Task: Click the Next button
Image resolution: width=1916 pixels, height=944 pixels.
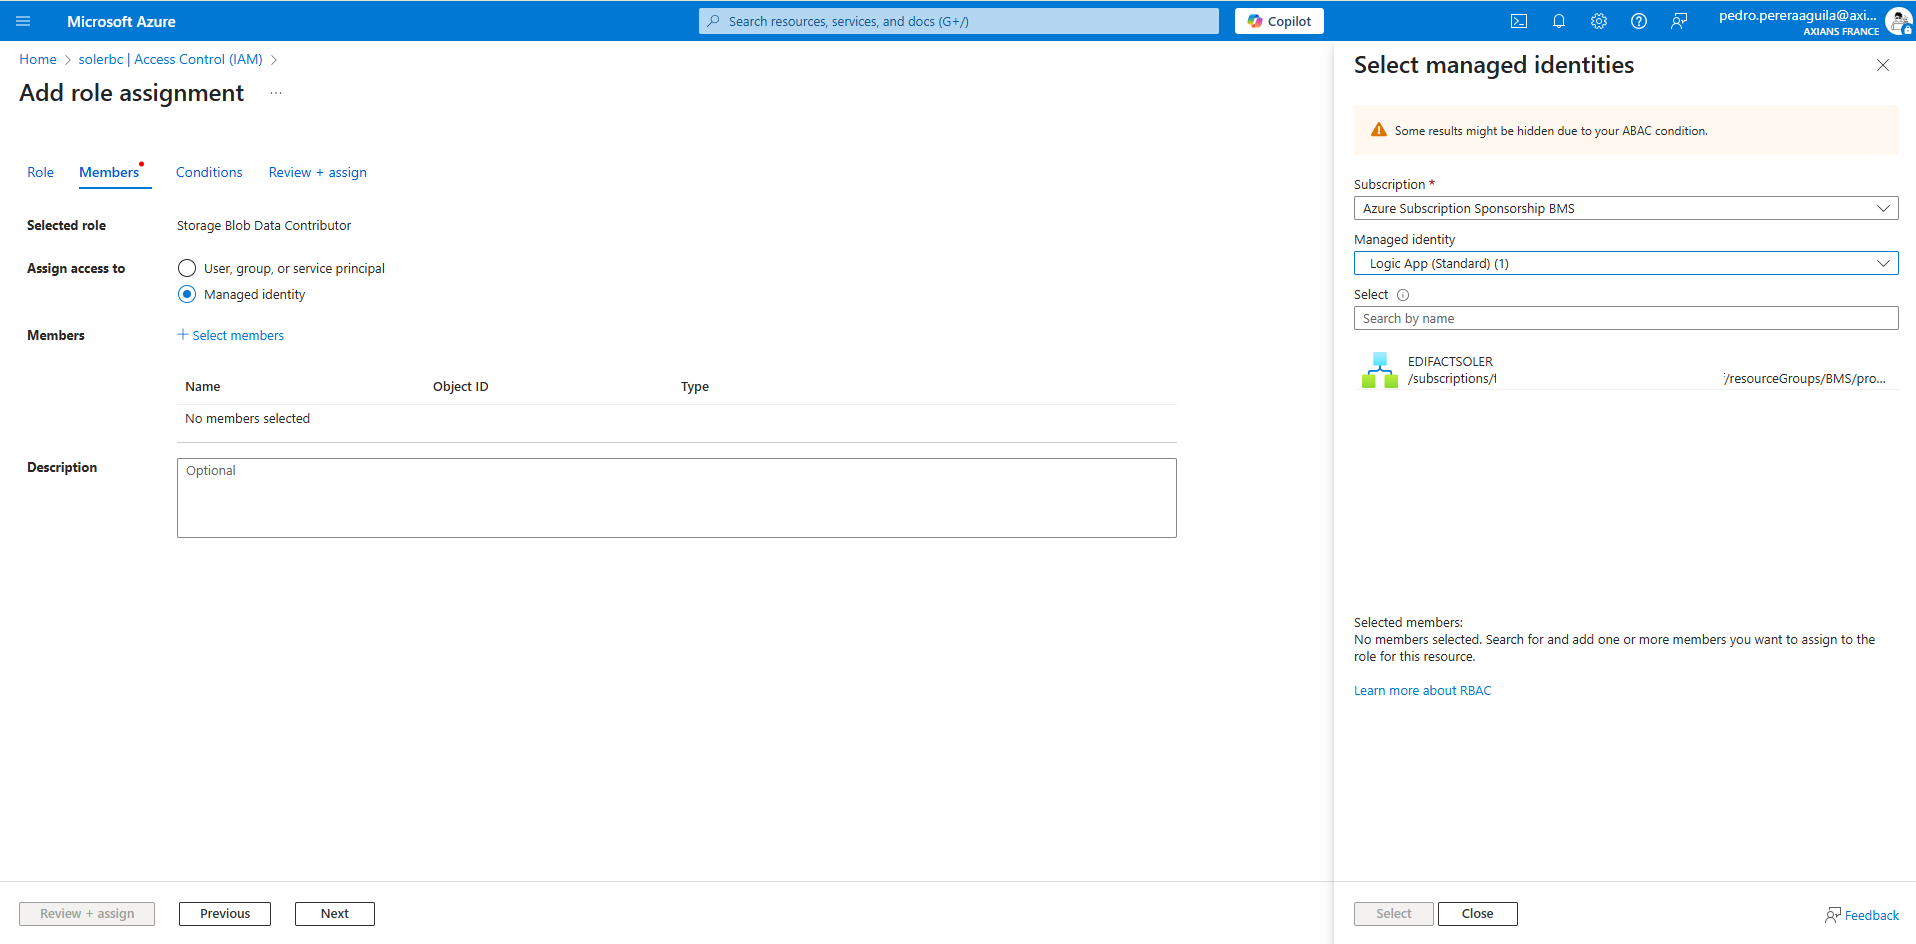Action: click(334, 913)
